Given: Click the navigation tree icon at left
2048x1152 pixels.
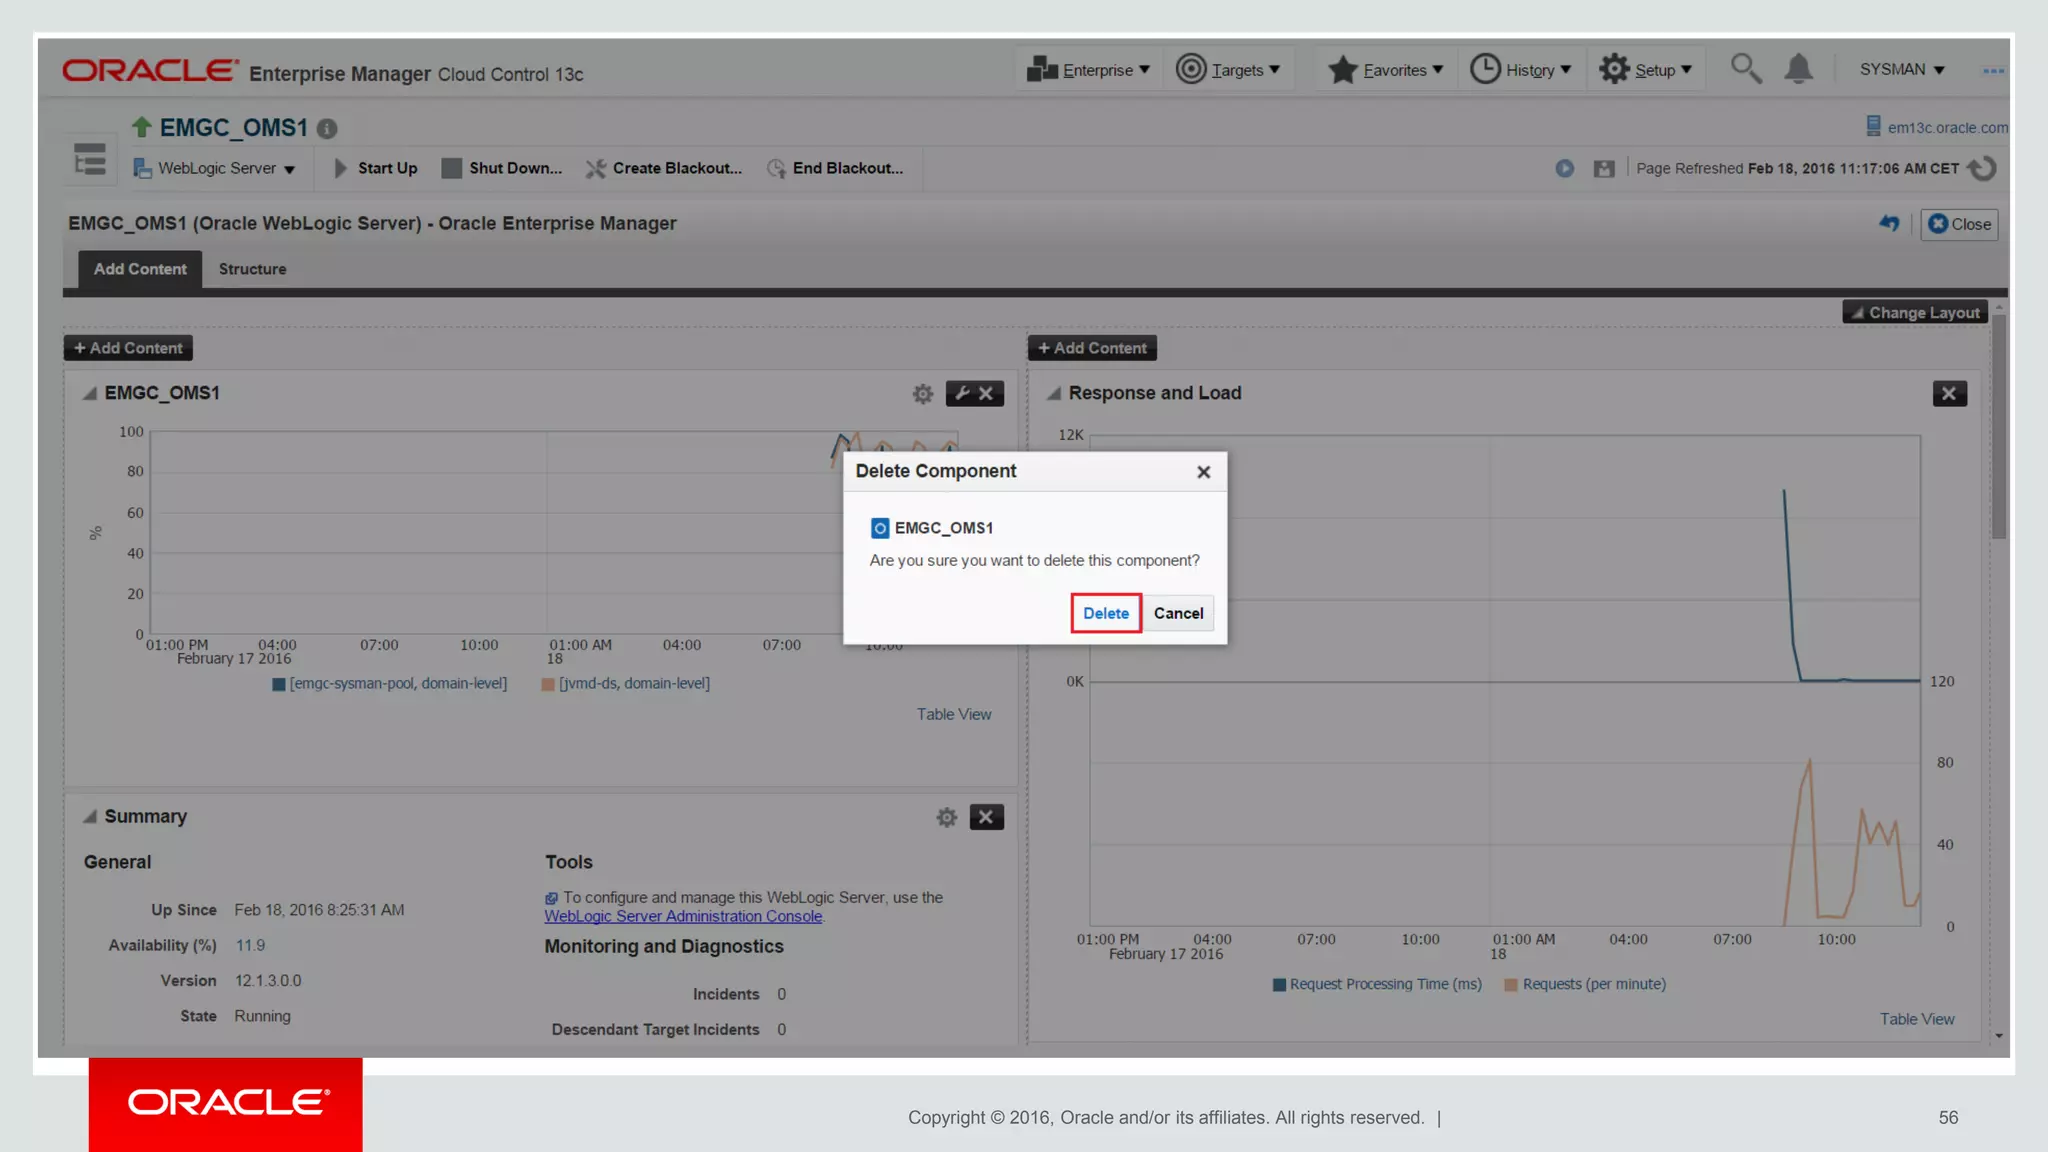Looking at the screenshot, I should click(x=90, y=160).
